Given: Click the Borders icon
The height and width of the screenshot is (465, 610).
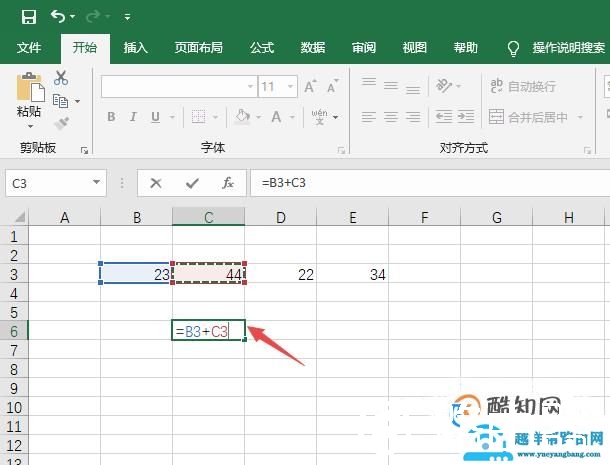Looking at the screenshot, I should [198, 116].
